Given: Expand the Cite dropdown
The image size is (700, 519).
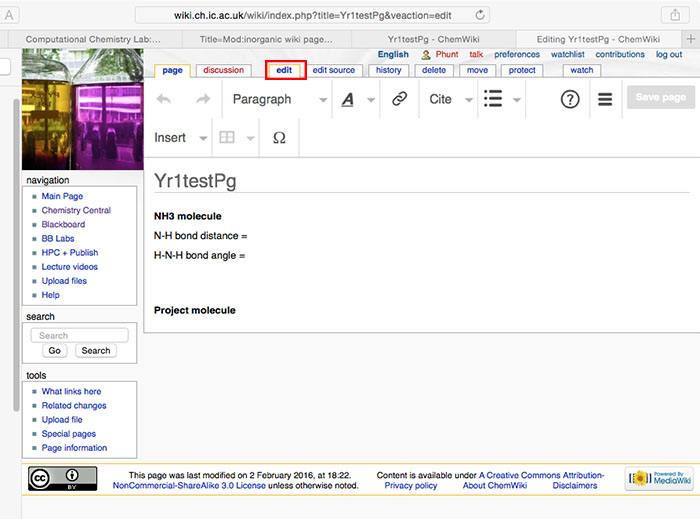Looking at the screenshot, I should click(449, 99).
